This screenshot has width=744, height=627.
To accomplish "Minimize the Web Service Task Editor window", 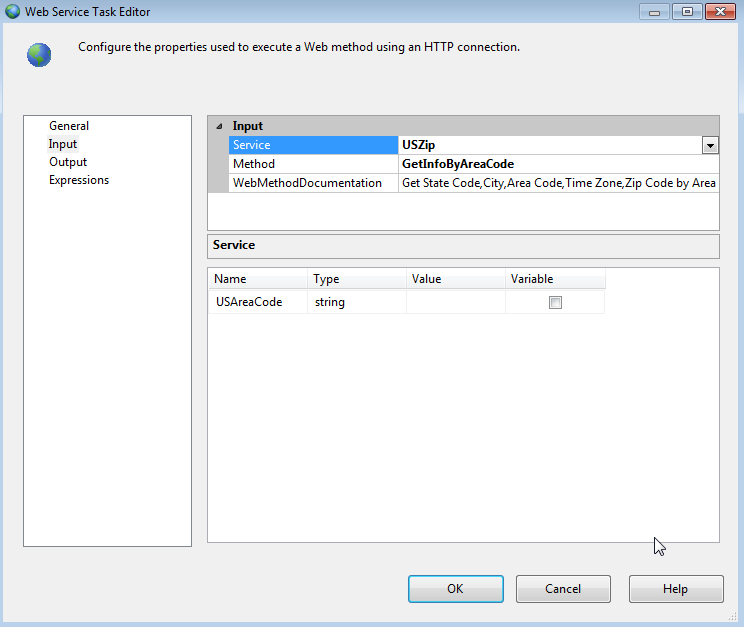I will click(x=654, y=11).
